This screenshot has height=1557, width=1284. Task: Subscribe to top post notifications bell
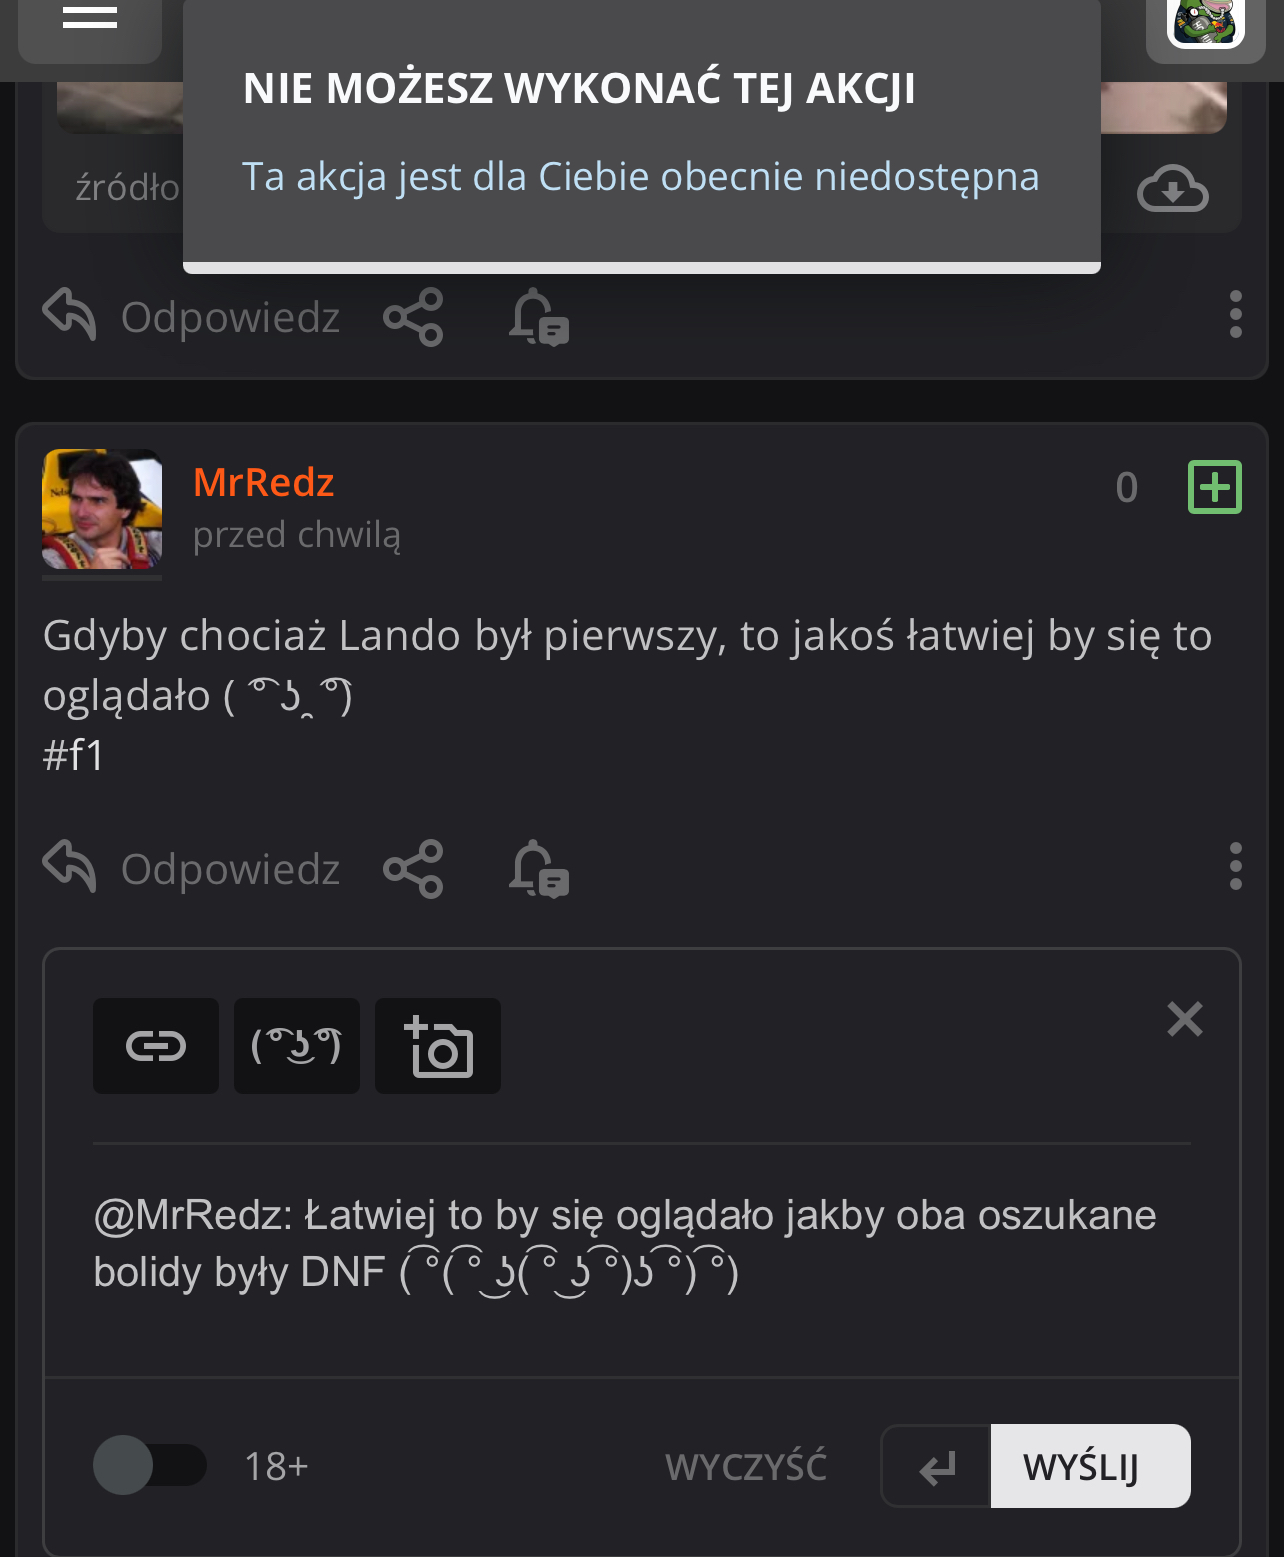[x=538, y=317]
